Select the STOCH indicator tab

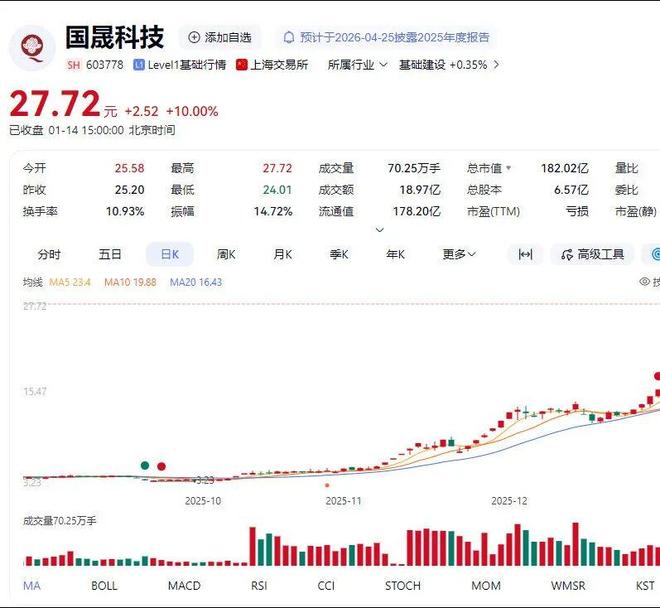click(402, 585)
